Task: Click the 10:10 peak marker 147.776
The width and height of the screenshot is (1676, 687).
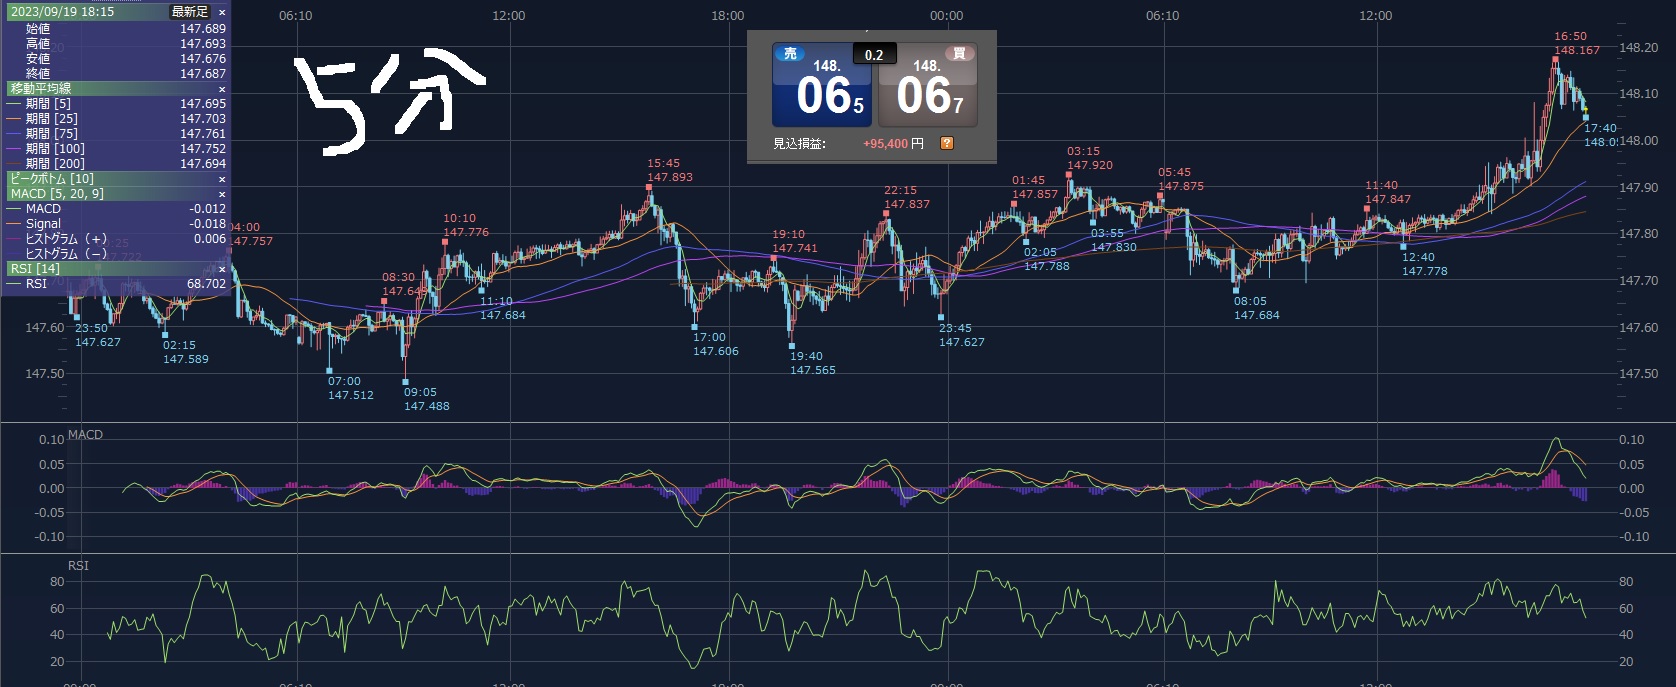Action: (x=465, y=225)
